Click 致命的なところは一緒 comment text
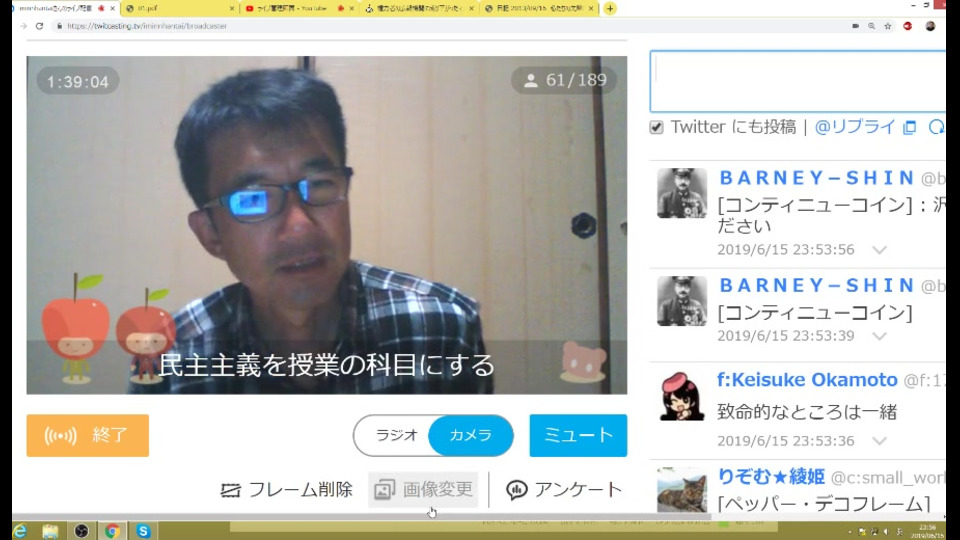This screenshot has width=960, height=540. pos(807,411)
